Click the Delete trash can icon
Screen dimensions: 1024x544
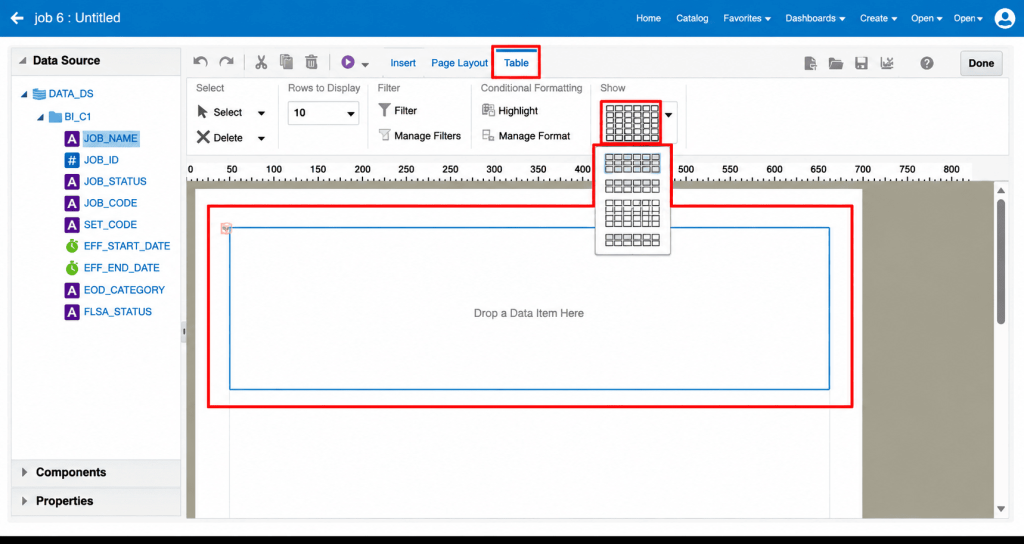point(312,62)
